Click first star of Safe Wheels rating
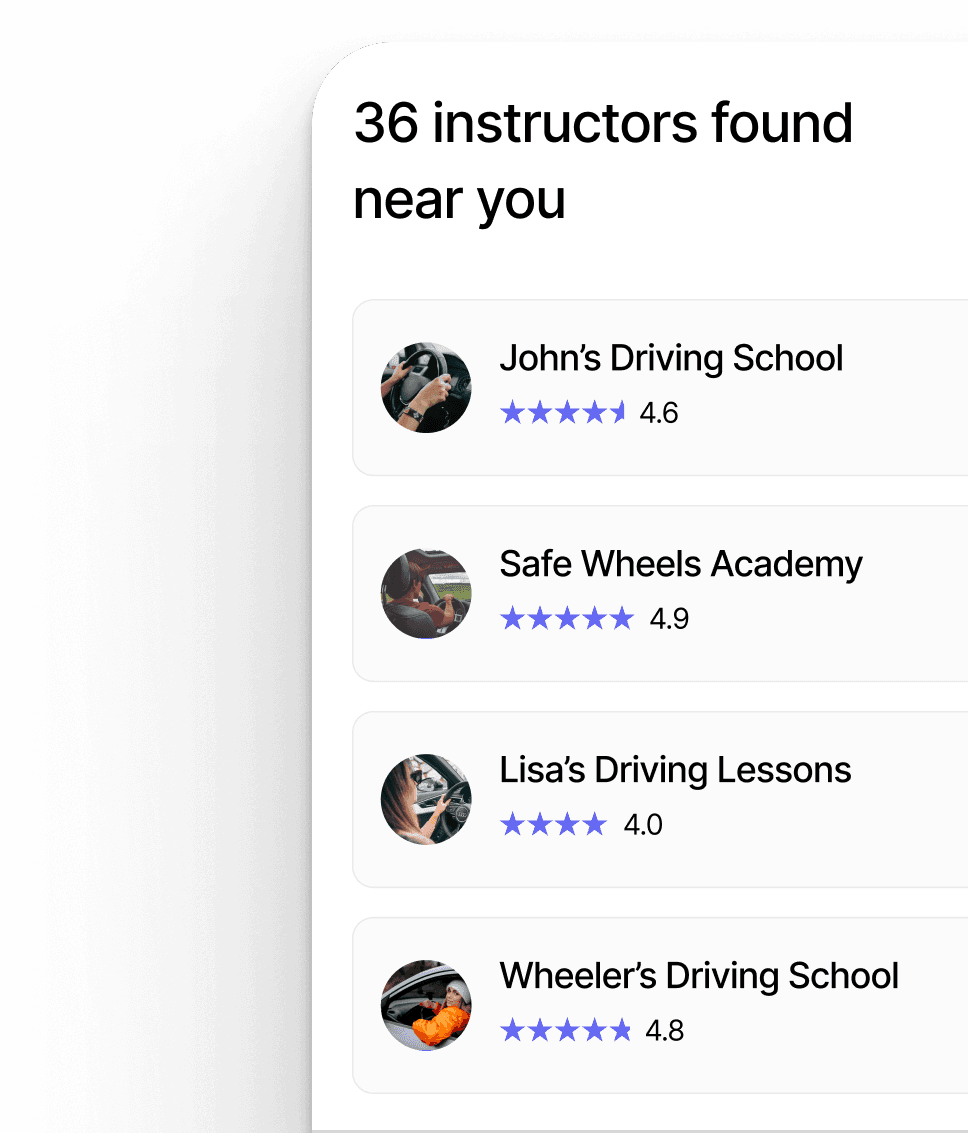Image resolution: width=968 pixels, height=1133 pixels. (x=512, y=618)
